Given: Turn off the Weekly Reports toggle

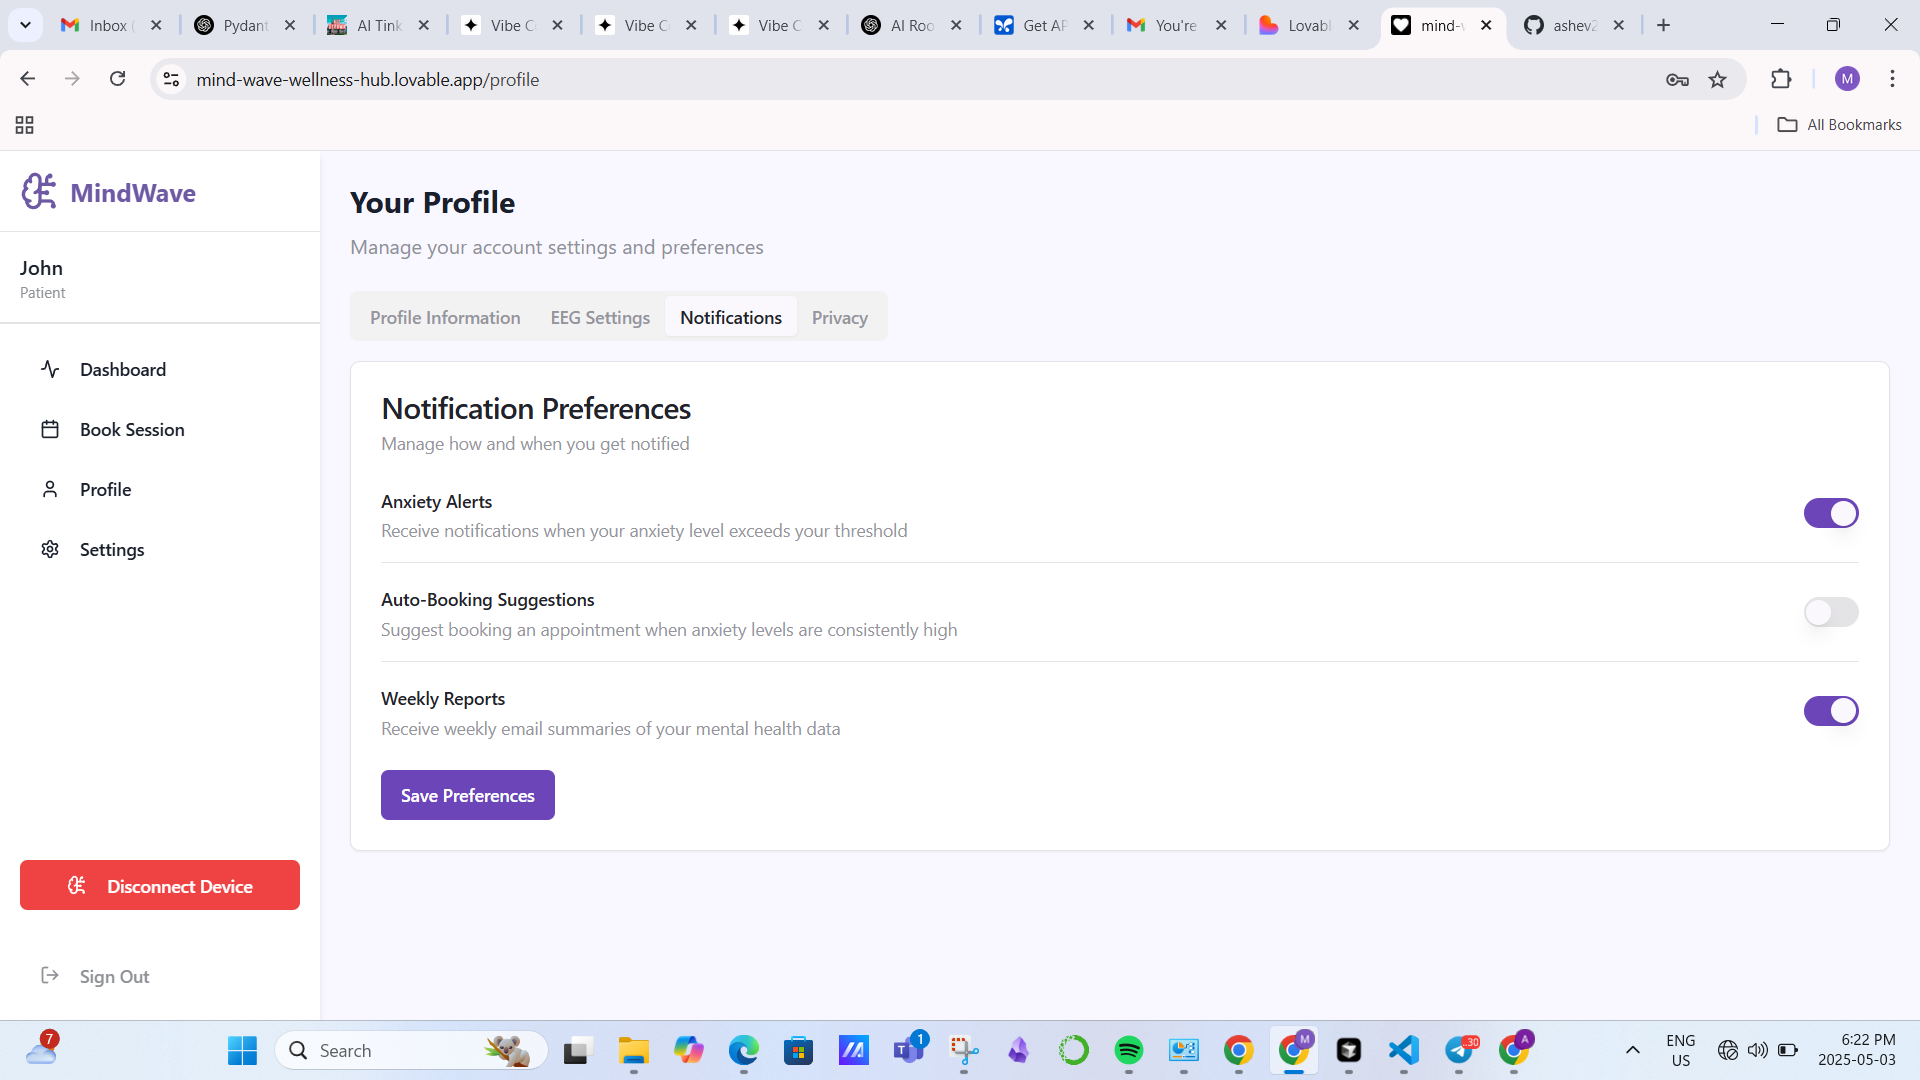Looking at the screenshot, I should [1830, 711].
